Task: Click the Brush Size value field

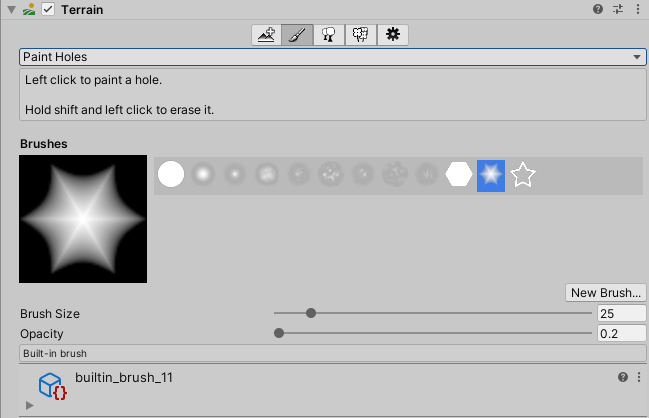Action: [x=621, y=313]
